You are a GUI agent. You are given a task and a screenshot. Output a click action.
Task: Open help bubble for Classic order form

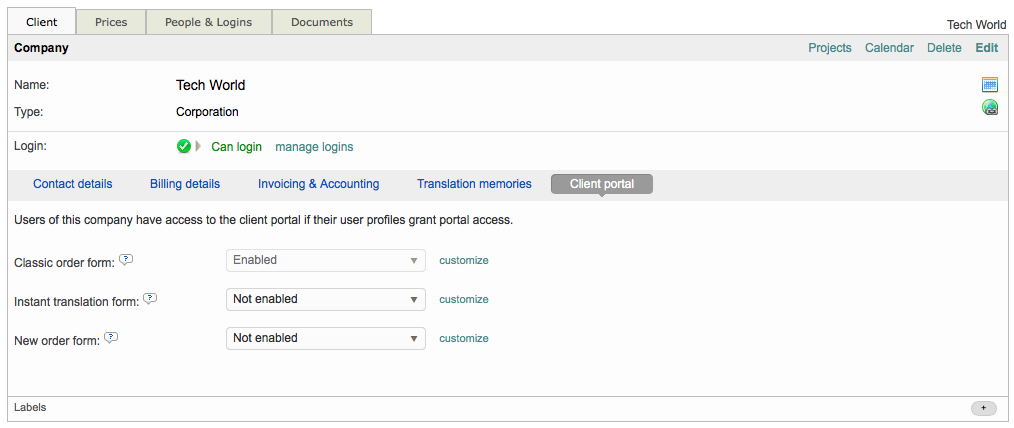point(126,259)
